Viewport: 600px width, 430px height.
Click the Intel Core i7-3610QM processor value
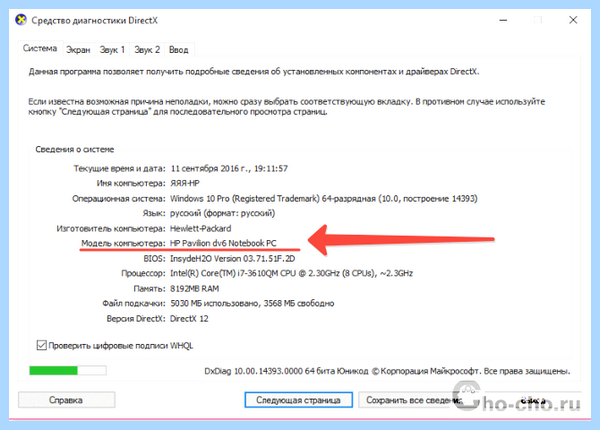(291, 274)
